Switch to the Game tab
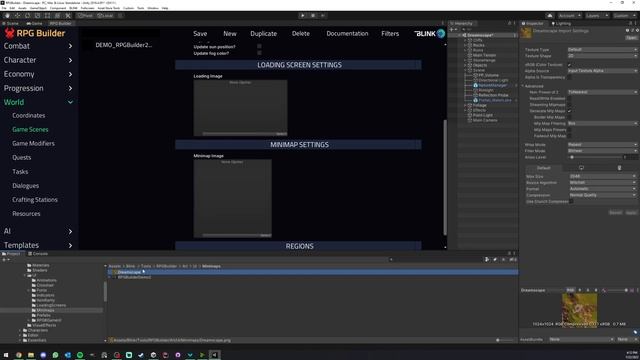The image size is (640, 360). click(x=34, y=23)
